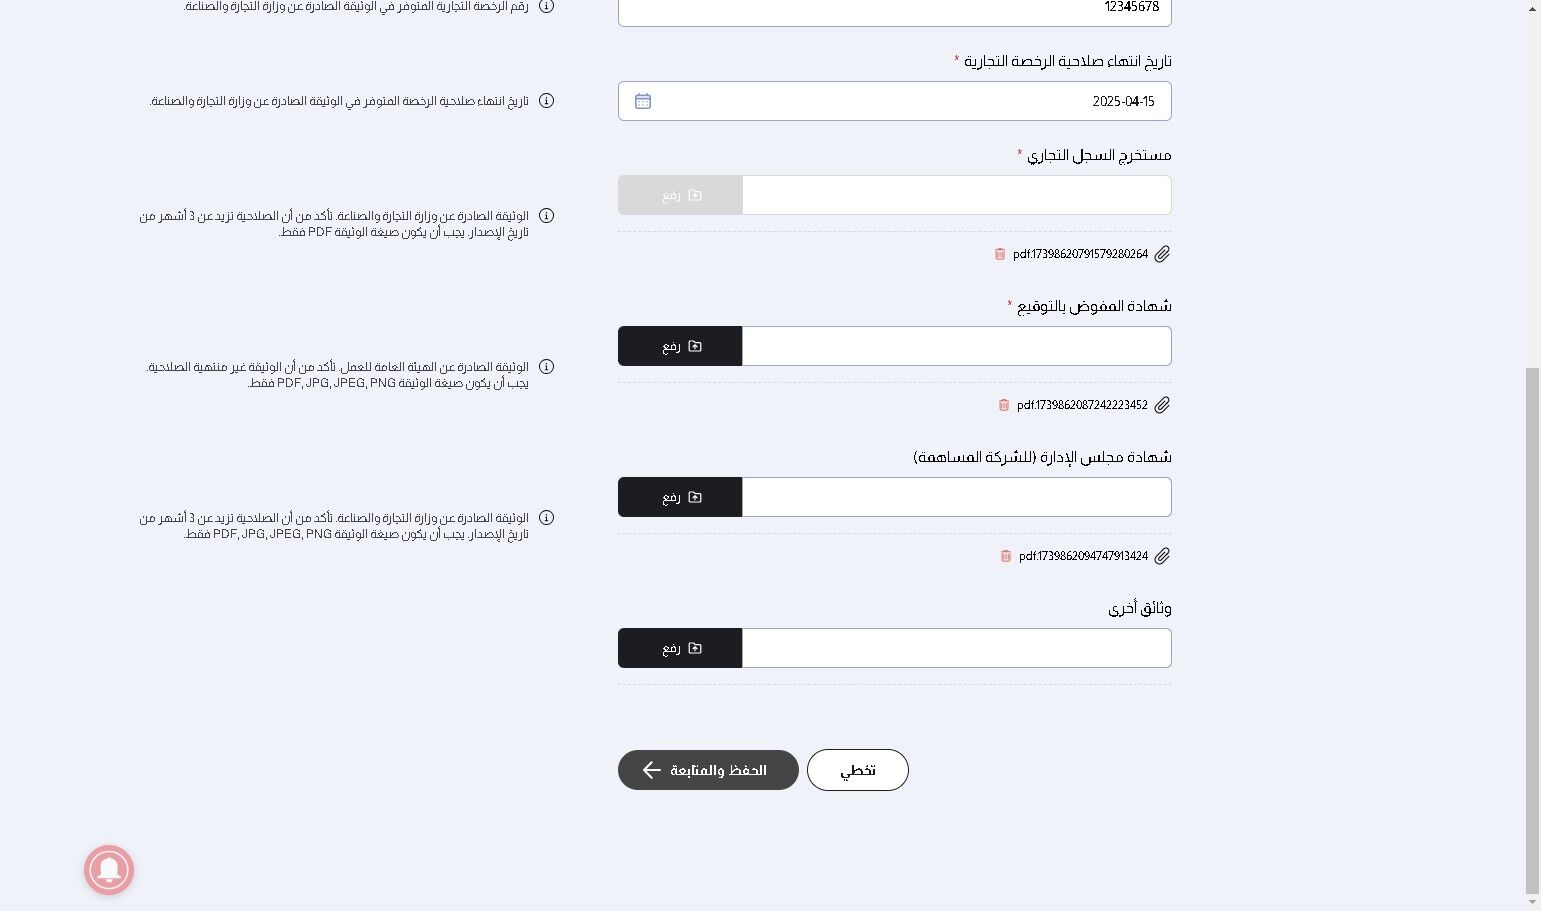The image size is (1541, 911).
Task: Click the Save and Continue button
Action: 708,770
